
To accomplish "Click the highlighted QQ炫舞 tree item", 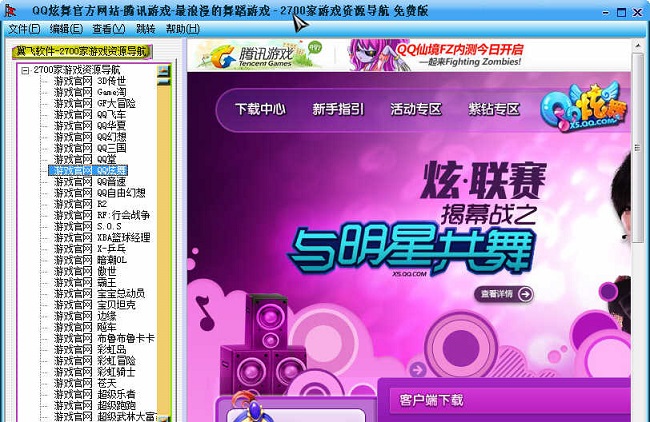I will coord(88,170).
